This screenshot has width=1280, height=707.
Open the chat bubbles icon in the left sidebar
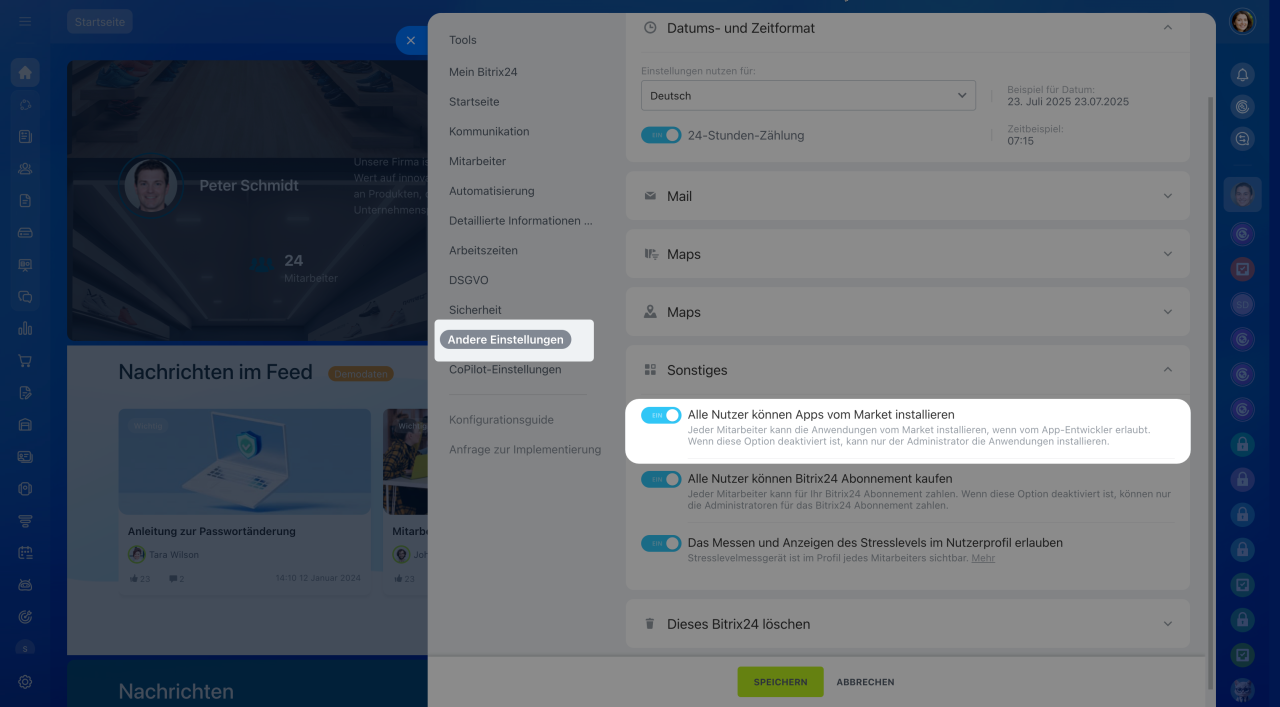(25, 297)
